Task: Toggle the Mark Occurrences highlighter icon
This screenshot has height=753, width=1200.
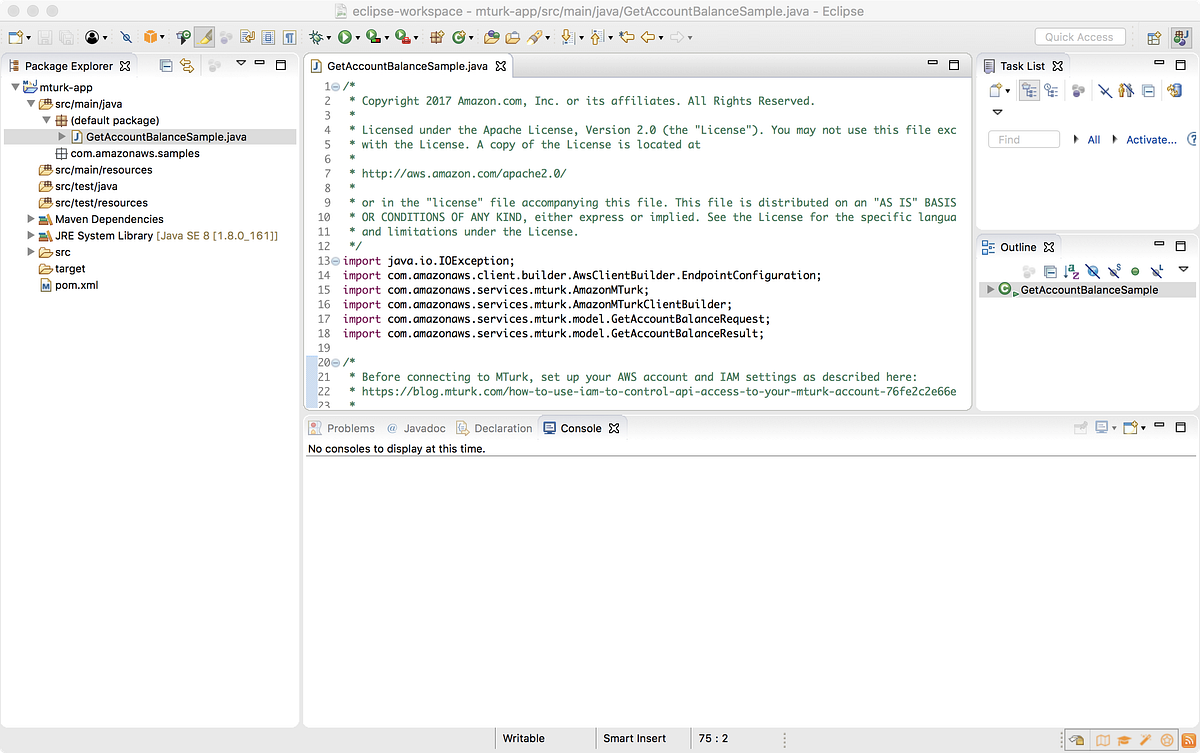Action: click(204, 37)
